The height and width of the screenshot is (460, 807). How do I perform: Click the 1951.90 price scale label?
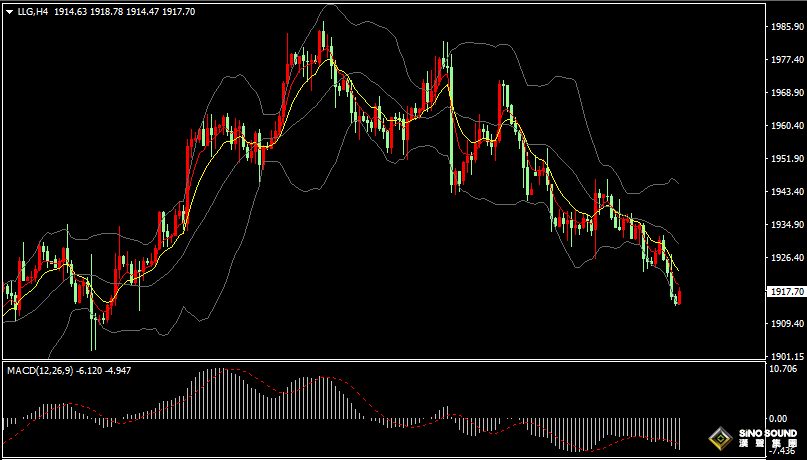pyautogui.click(x=785, y=159)
